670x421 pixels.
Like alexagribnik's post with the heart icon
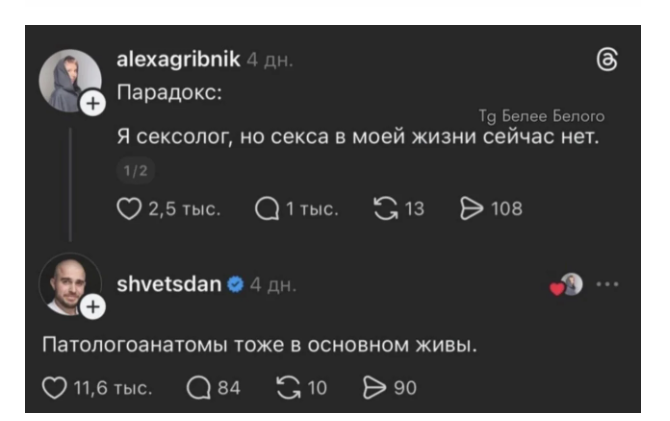(130, 208)
